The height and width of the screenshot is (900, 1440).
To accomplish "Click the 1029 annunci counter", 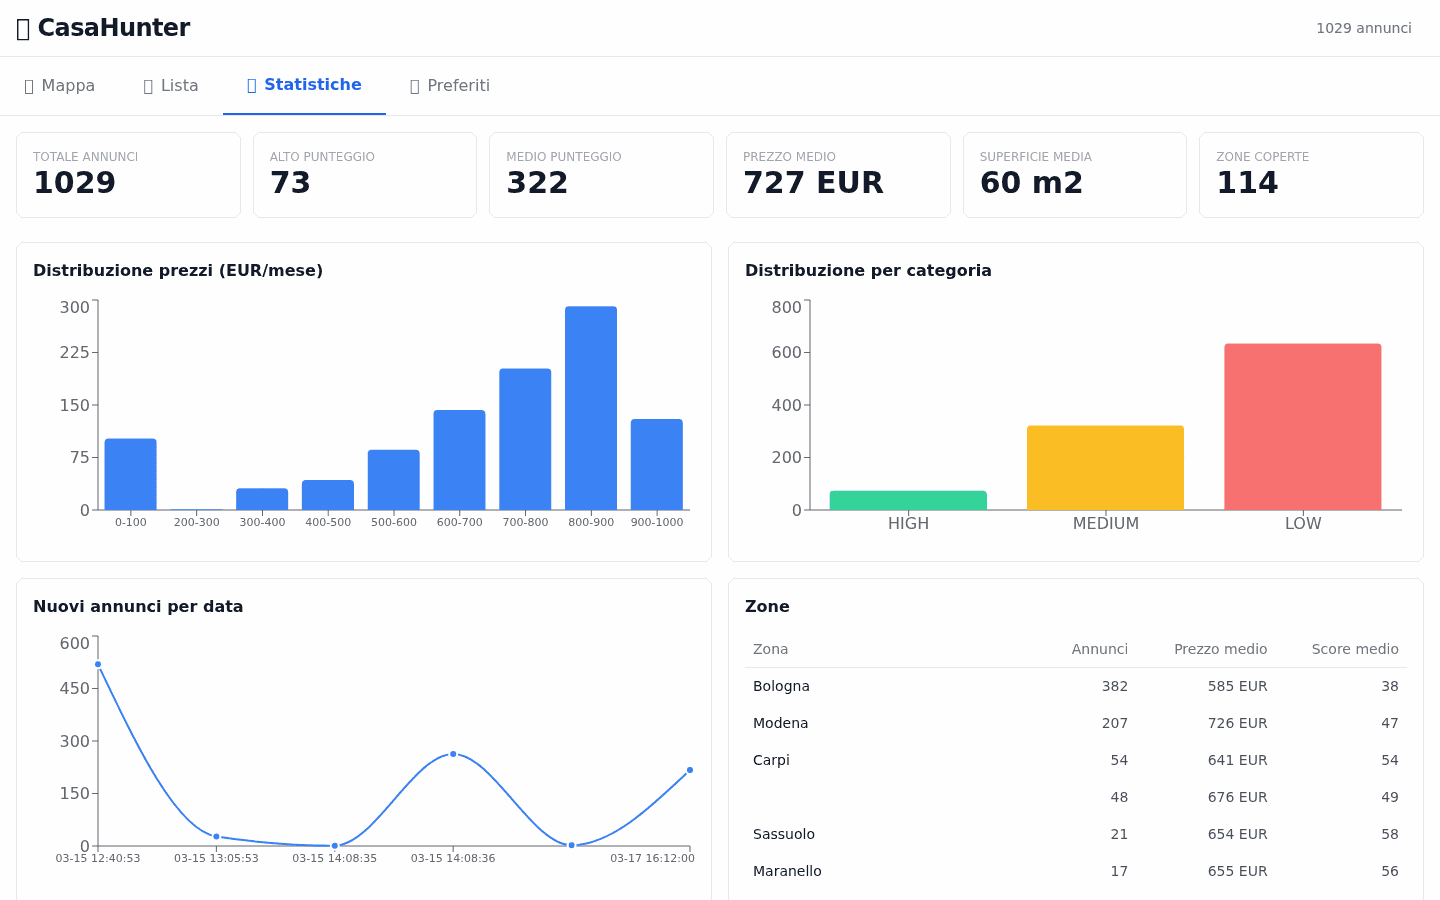I will coord(1364,28).
